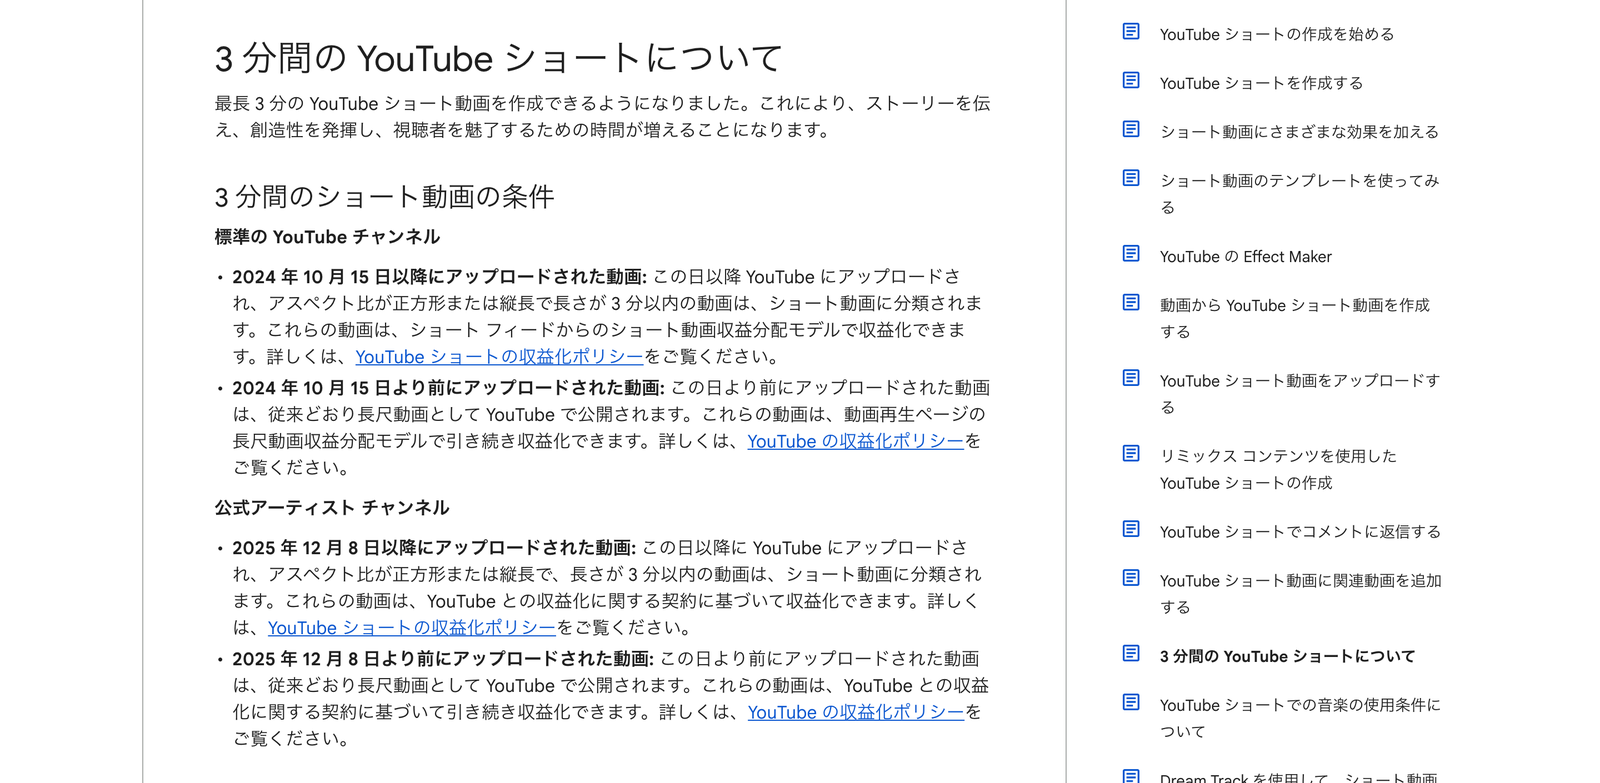Open sidebar link YouTube ショート動画をアップロードする
Screen dimensions: 1600x783
pos(1299,394)
